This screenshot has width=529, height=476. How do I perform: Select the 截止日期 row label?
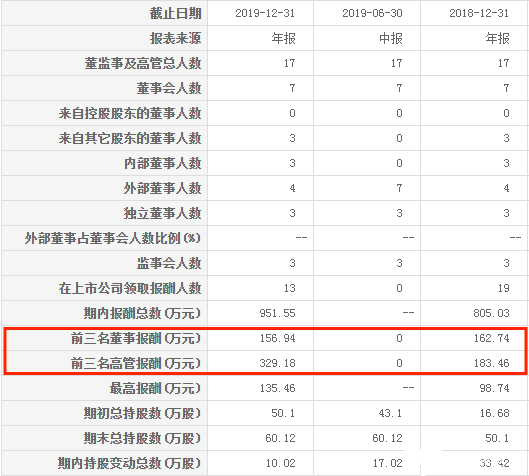tap(175, 13)
